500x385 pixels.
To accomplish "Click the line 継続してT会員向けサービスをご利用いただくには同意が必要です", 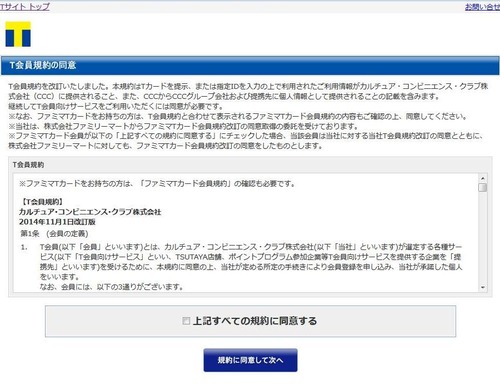I will coord(116,106).
